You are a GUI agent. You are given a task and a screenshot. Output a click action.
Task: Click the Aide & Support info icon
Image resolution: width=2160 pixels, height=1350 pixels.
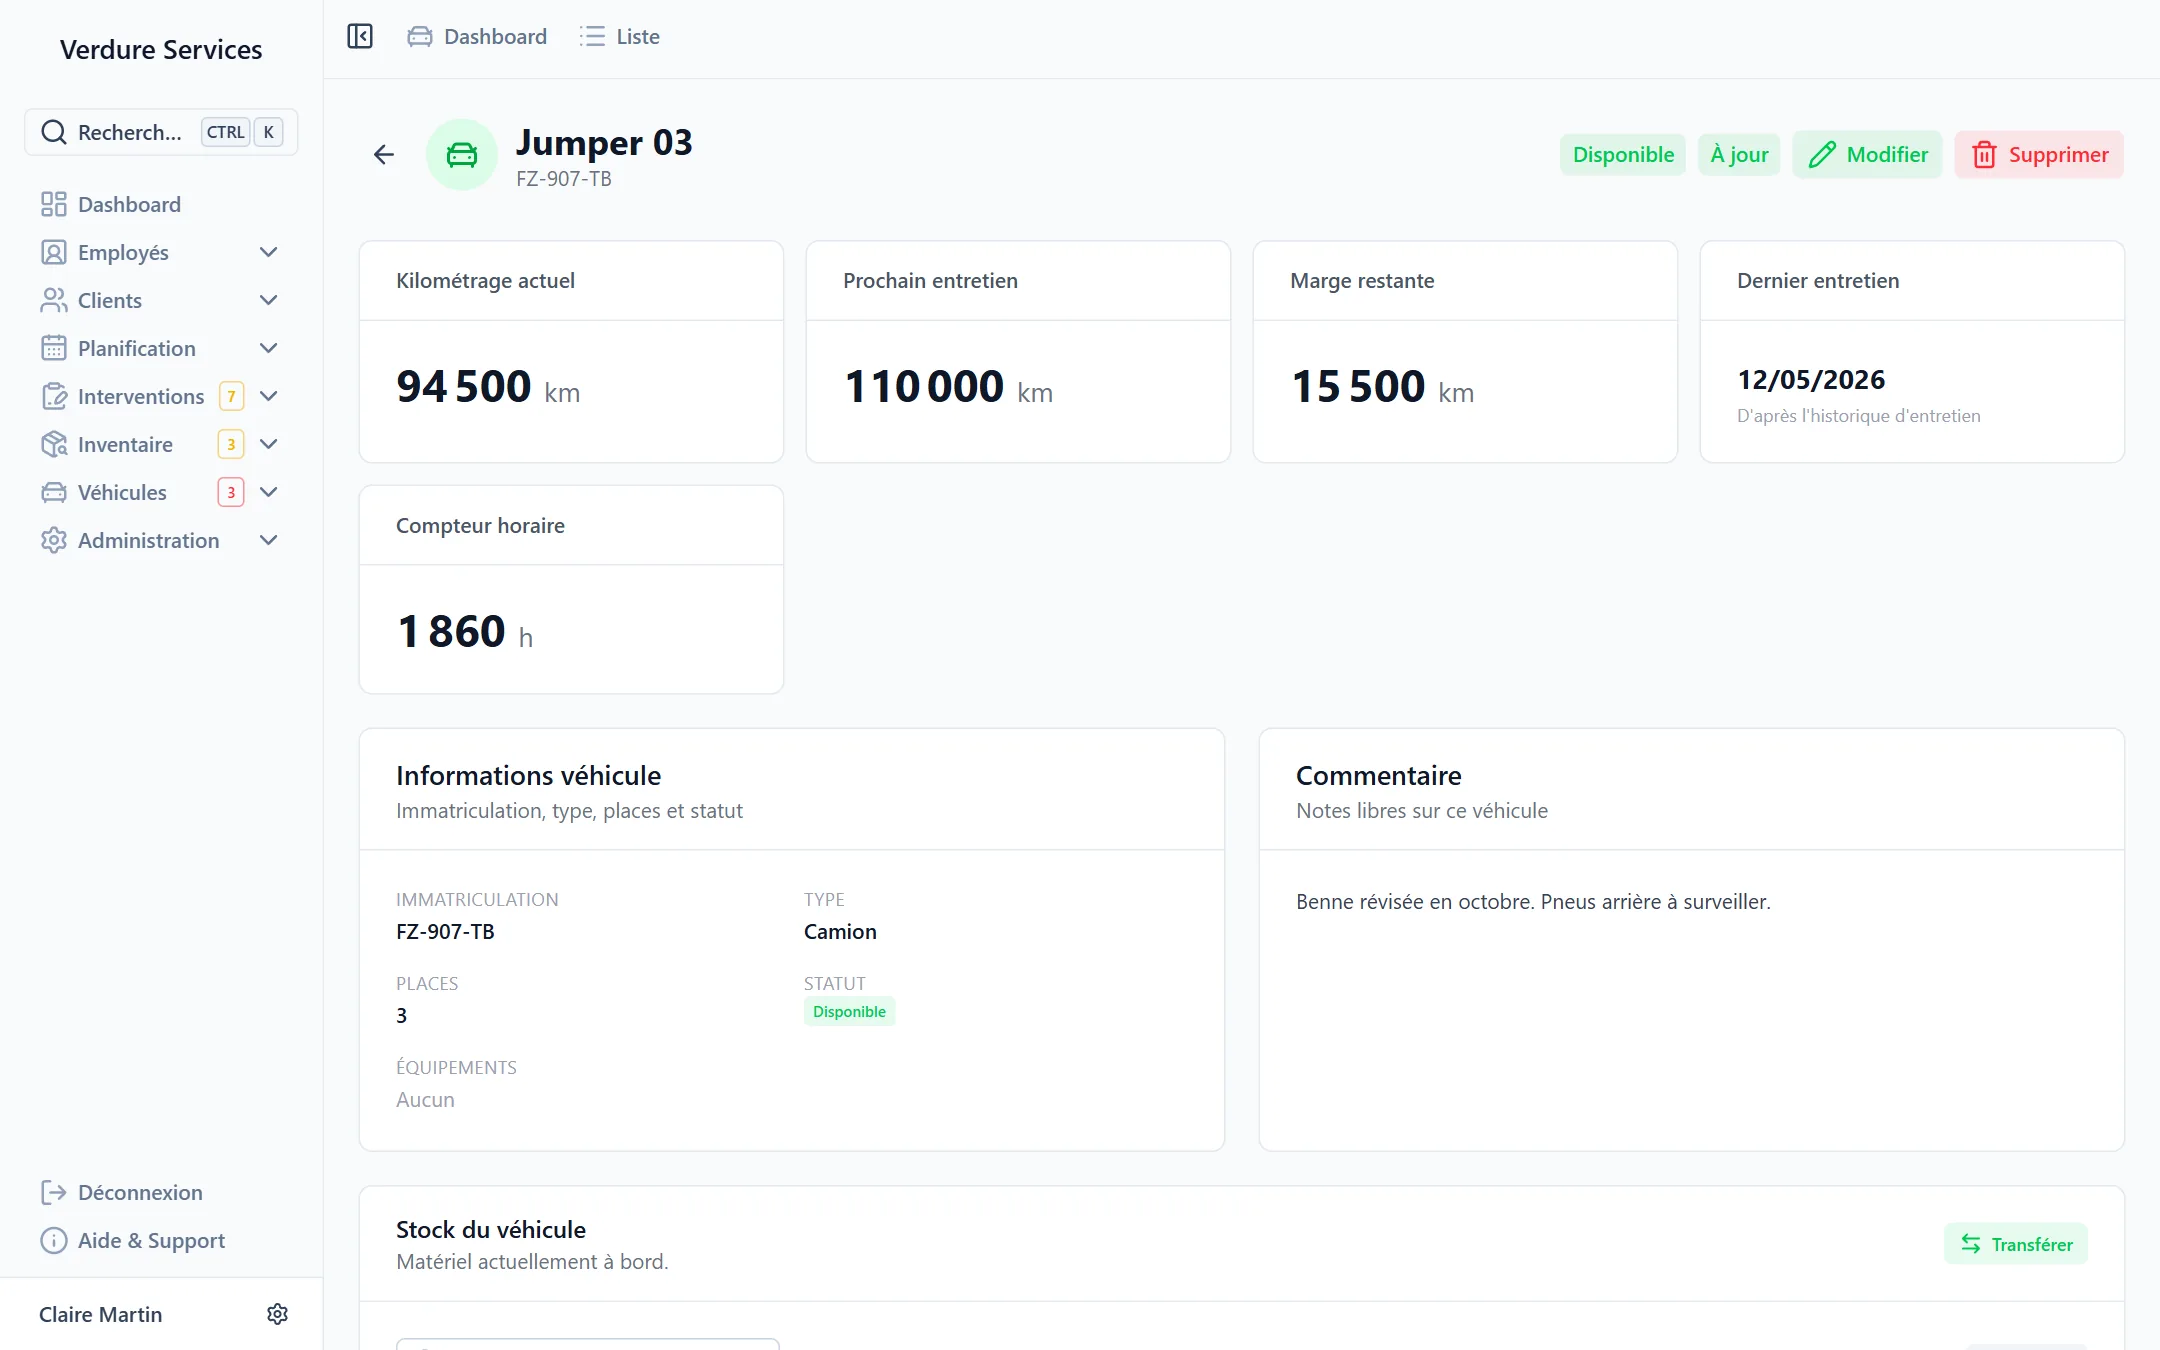(54, 1240)
